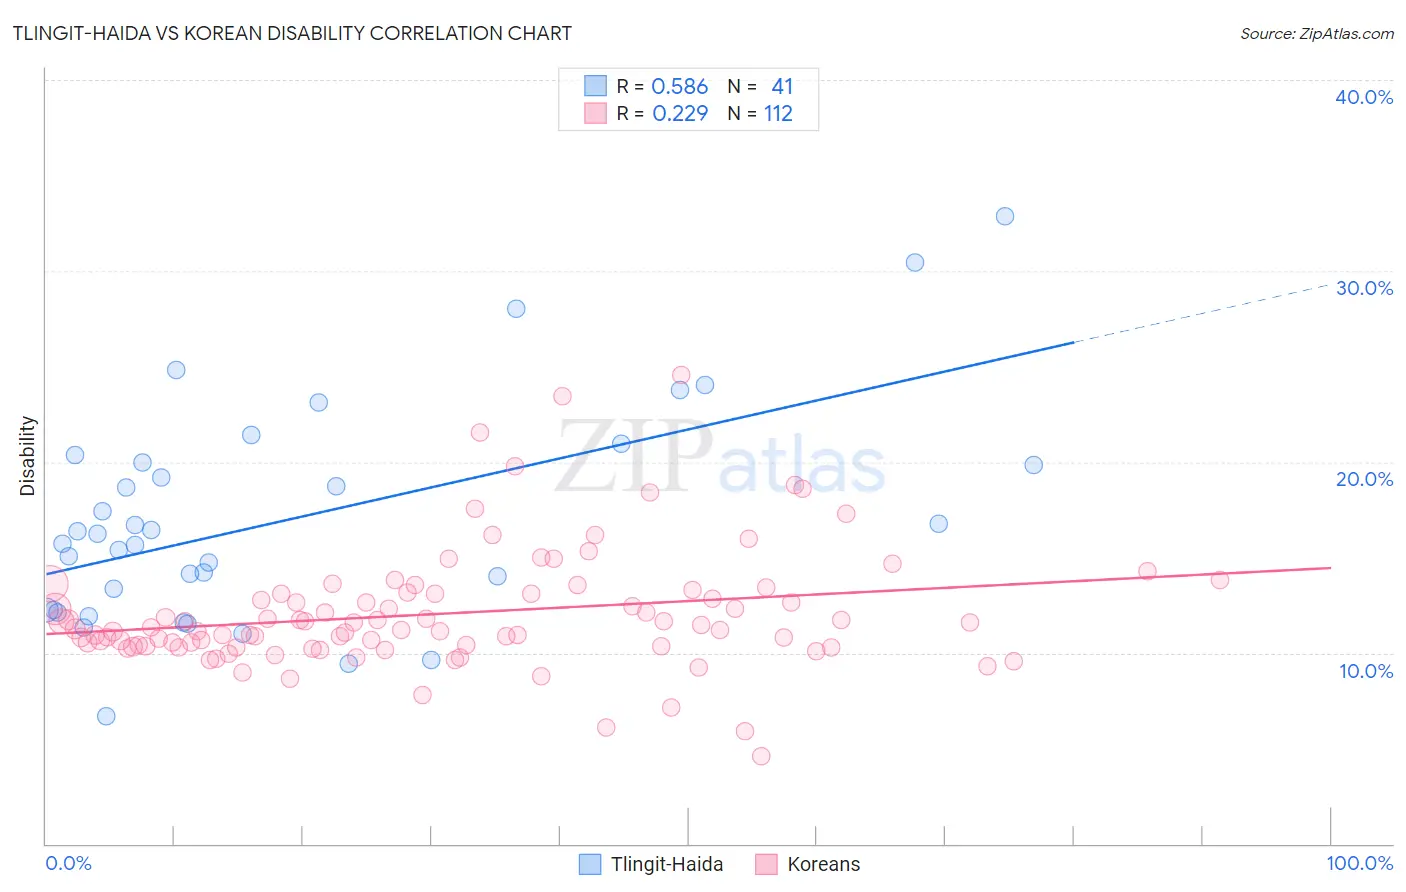The width and height of the screenshot is (1406, 892).
Task: Select the chart title text
Action: [x=292, y=33]
